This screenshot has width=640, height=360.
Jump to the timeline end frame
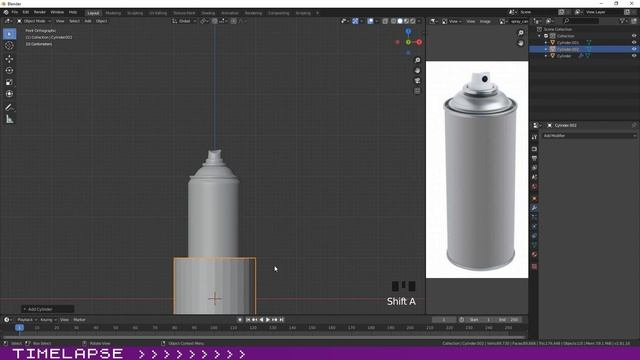point(281,320)
